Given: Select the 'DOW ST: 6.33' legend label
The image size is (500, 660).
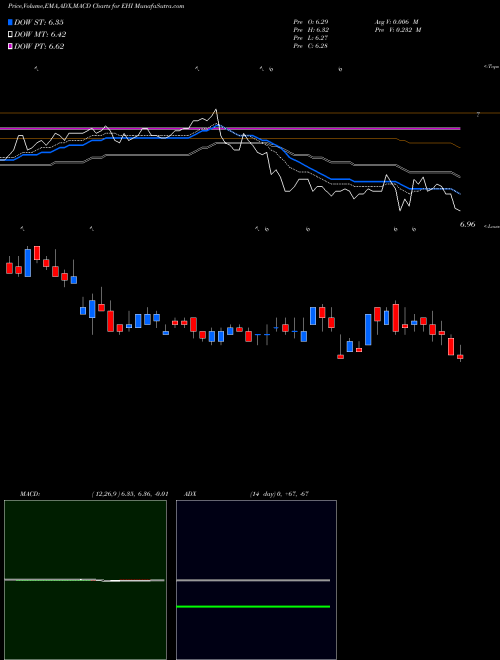Looking at the screenshot, I should click(x=39, y=22).
